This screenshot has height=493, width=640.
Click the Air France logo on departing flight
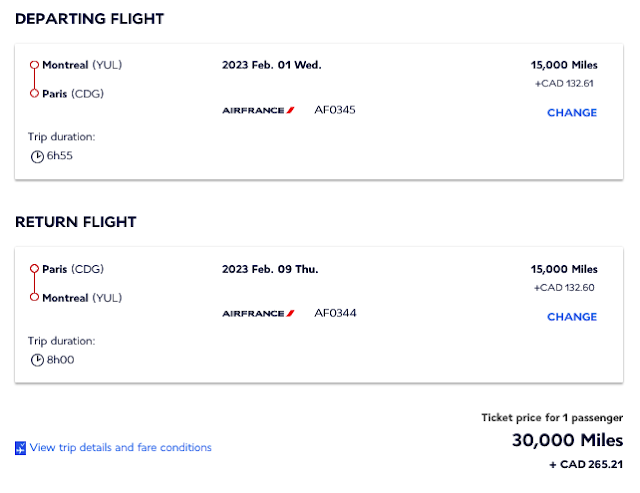tap(258, 110)
